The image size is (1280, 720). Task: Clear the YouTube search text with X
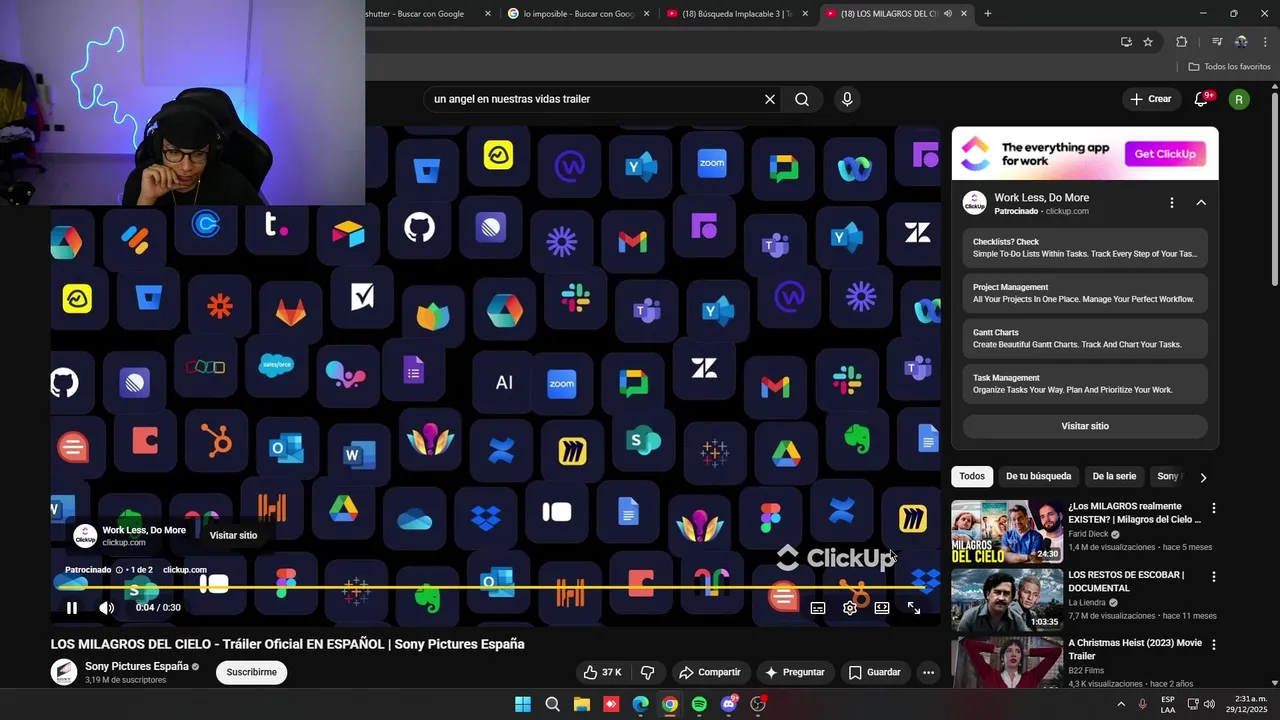pos(770,99)
